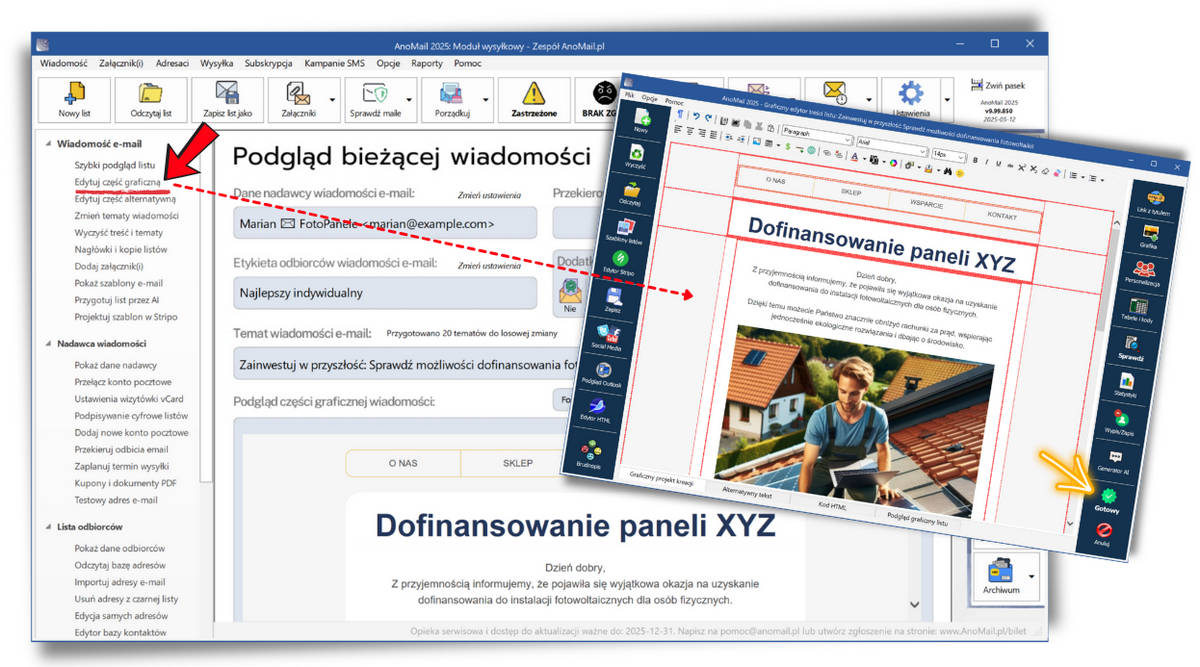Click the Nowy list toolbar icon
Screen dimensions: 1200x667
click(74, 99)
